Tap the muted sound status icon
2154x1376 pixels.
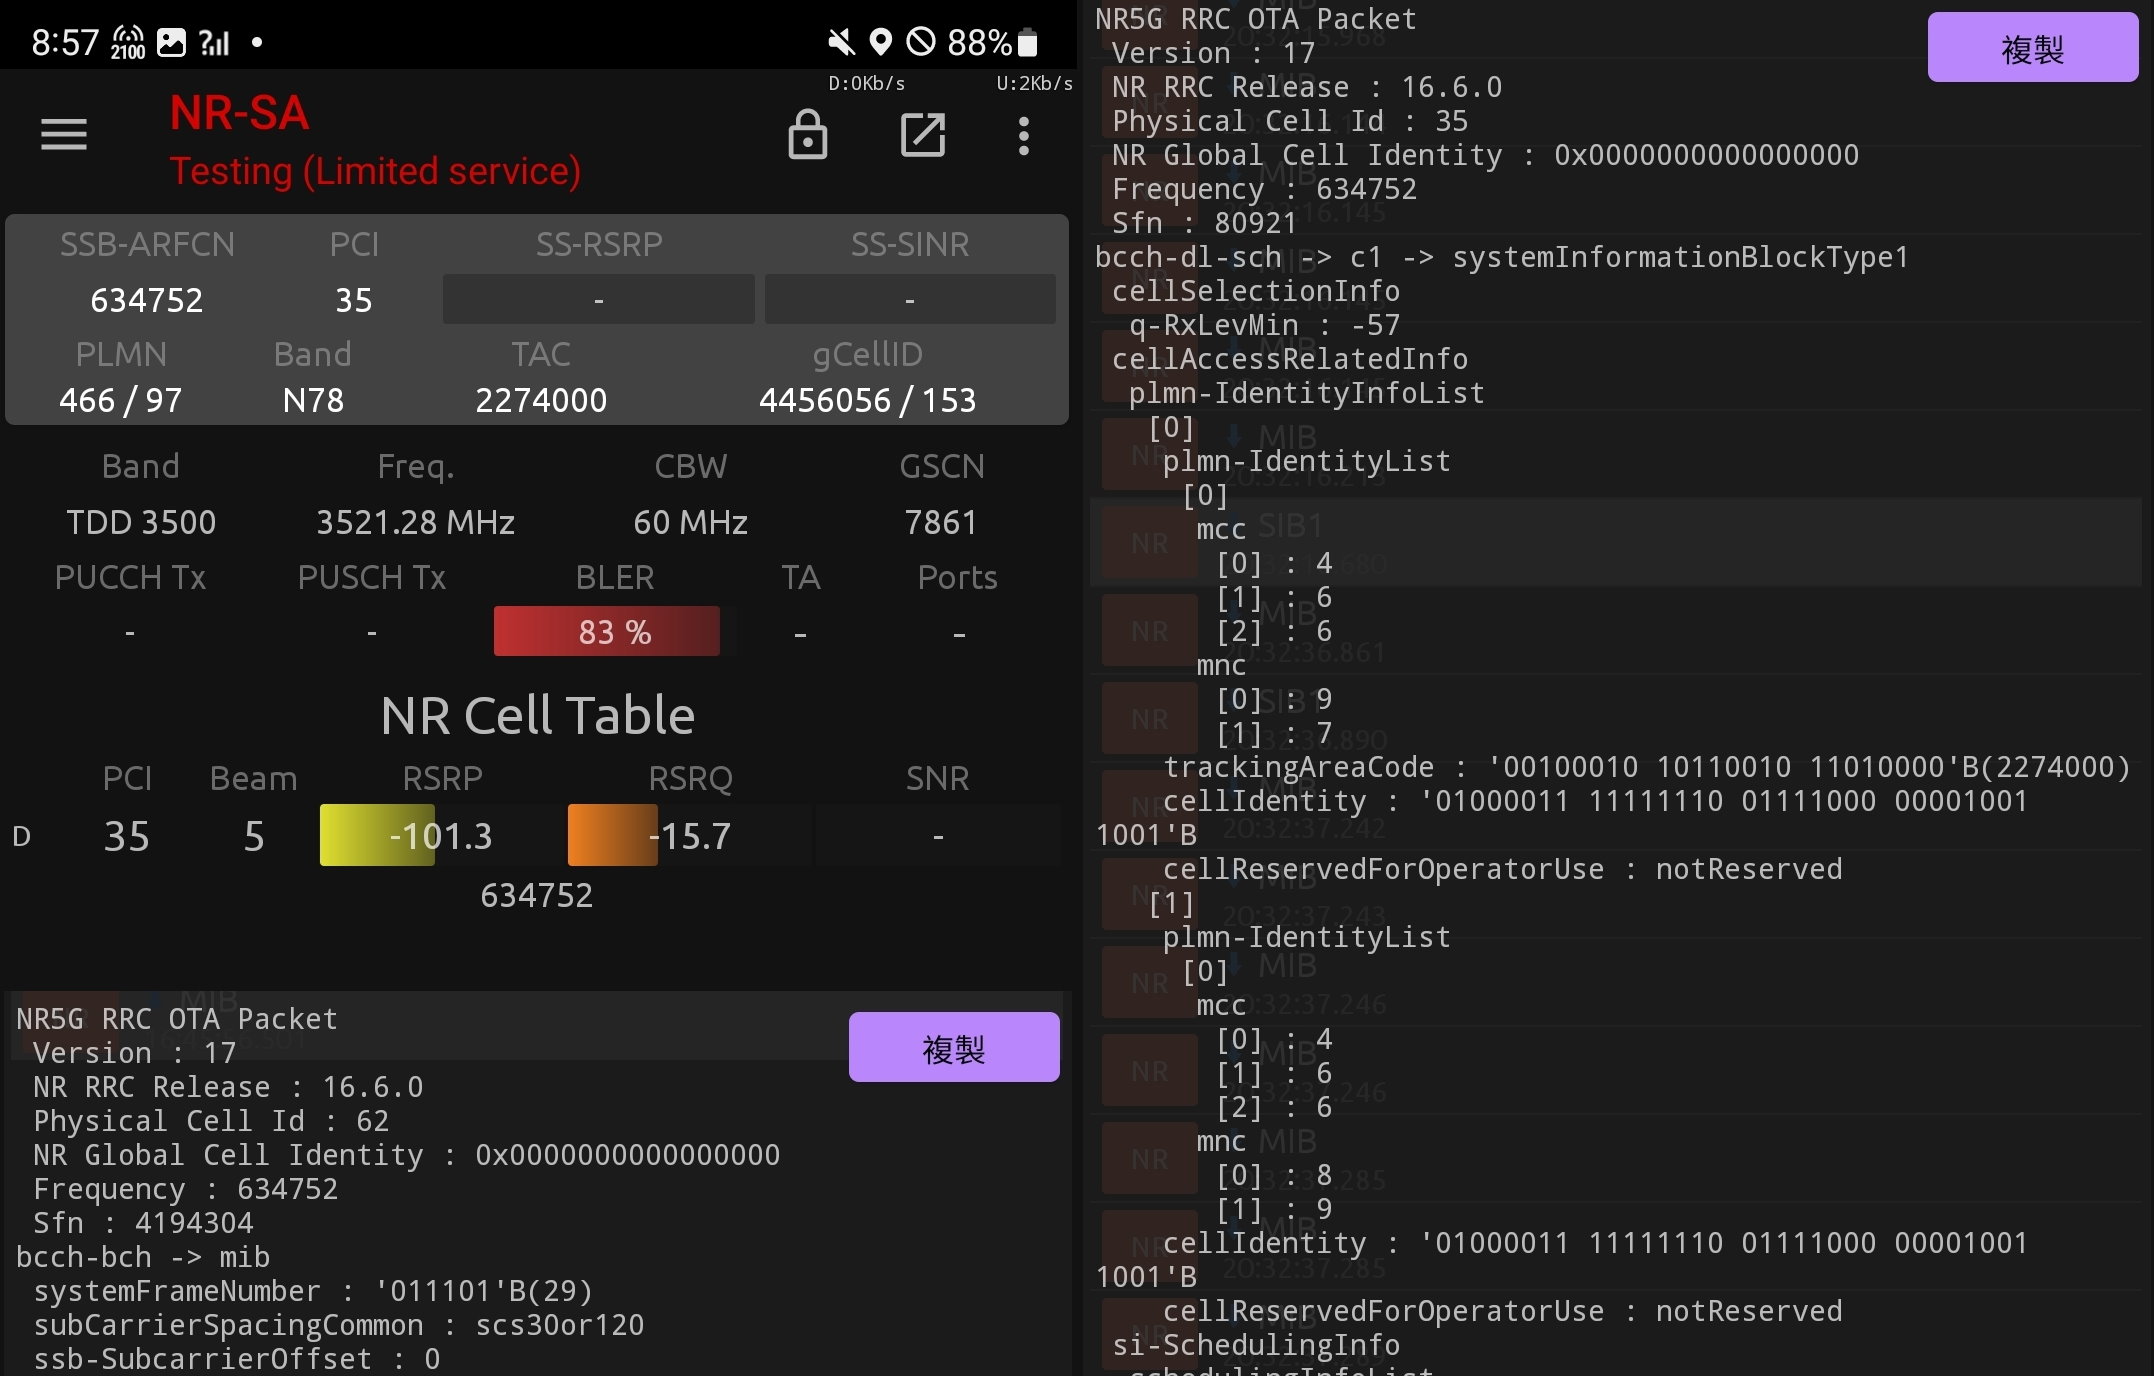click(841, 42)
